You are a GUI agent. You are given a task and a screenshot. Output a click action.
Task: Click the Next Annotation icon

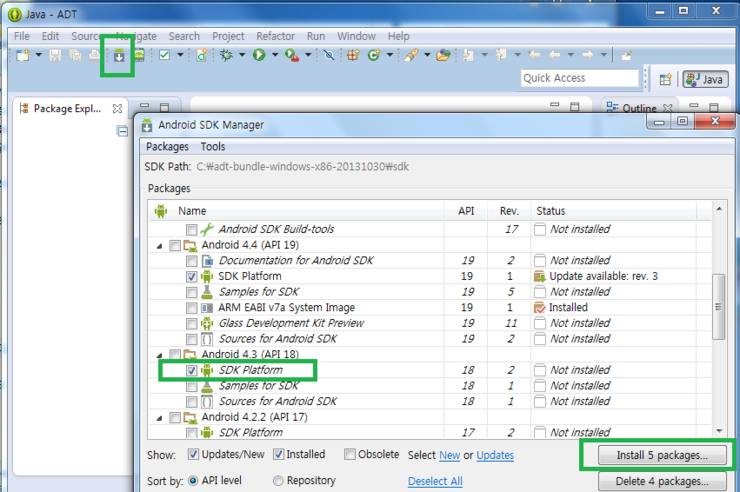point(468,56)
